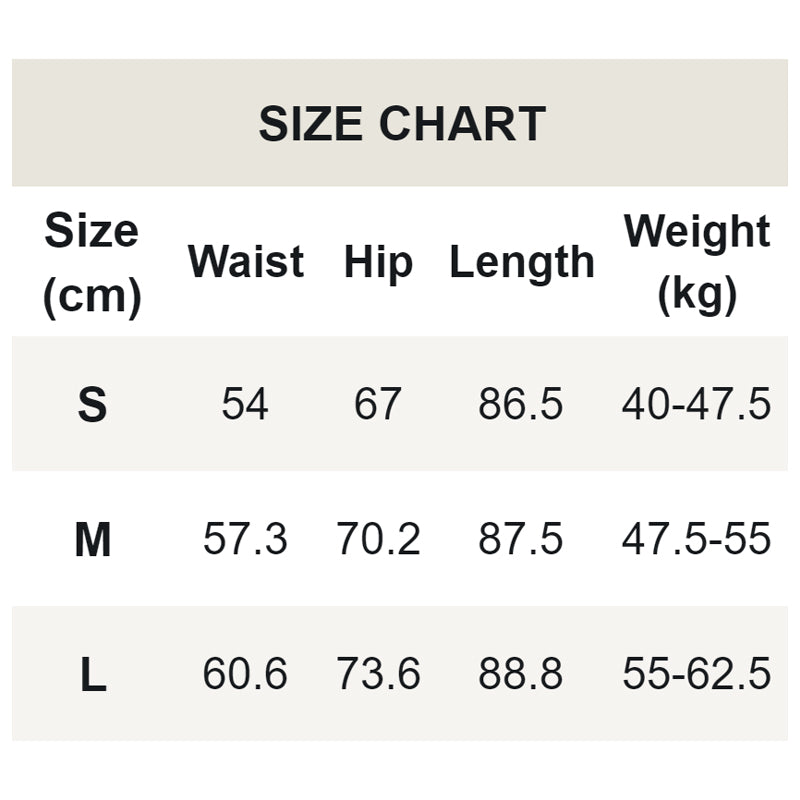800x800 pixels.
Task: Select the Hip column header
Action: point(378,262)
